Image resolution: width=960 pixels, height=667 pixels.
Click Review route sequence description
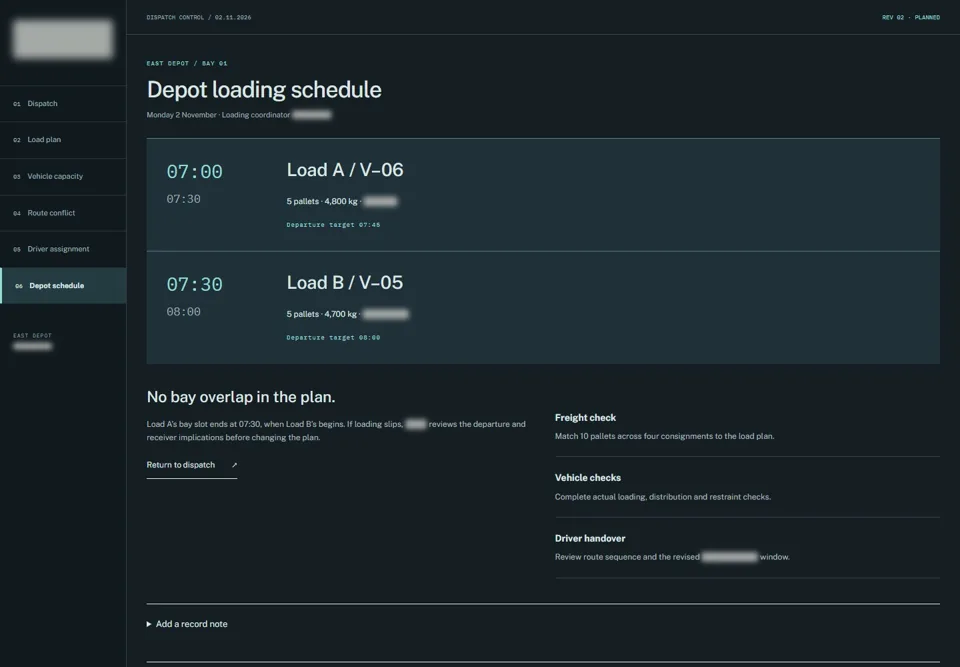(x=672, y=557)
